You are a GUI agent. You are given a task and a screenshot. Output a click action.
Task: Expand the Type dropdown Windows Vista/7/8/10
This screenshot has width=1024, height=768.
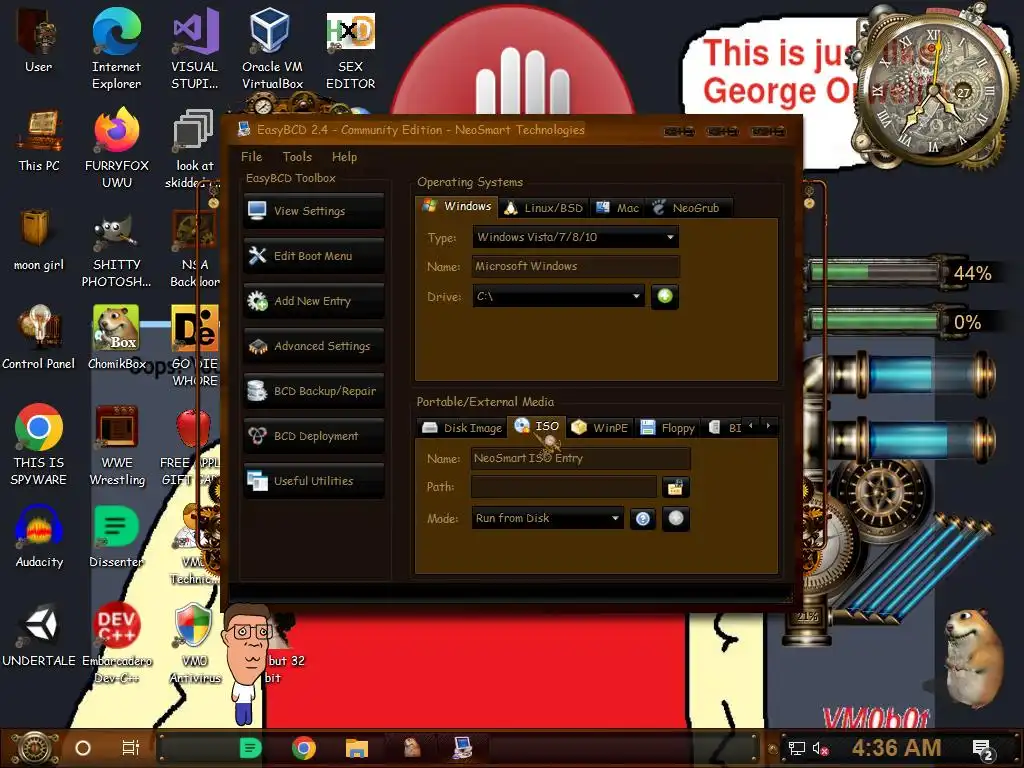575,237
